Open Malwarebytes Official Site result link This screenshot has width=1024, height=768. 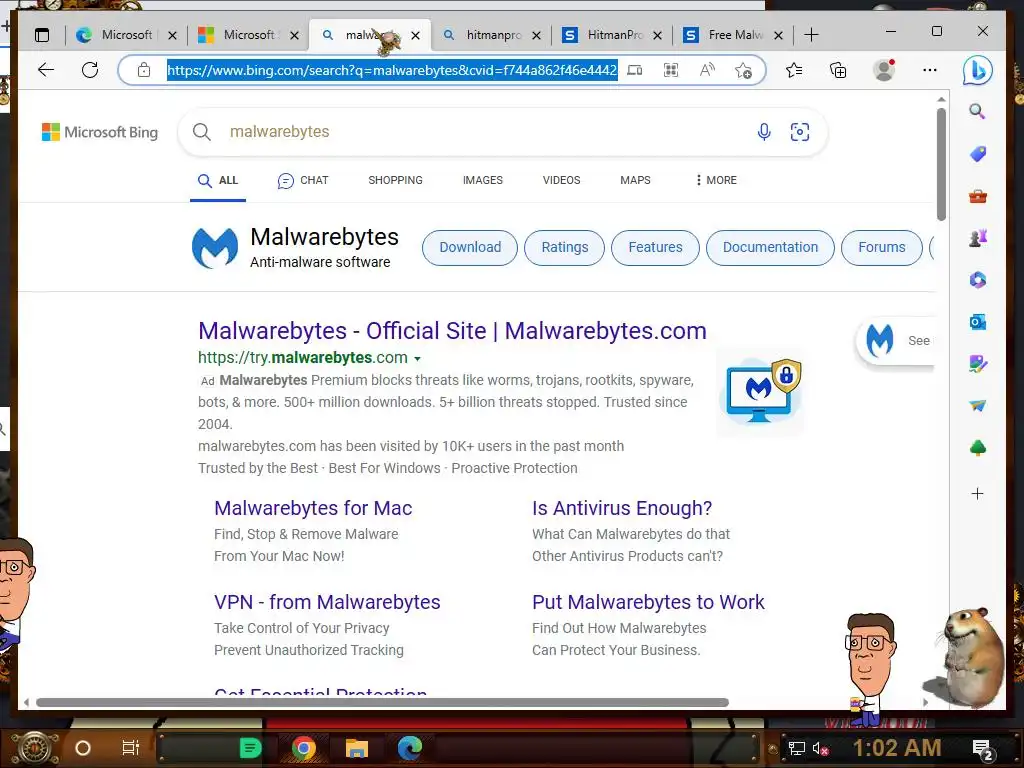click(452, 331)
